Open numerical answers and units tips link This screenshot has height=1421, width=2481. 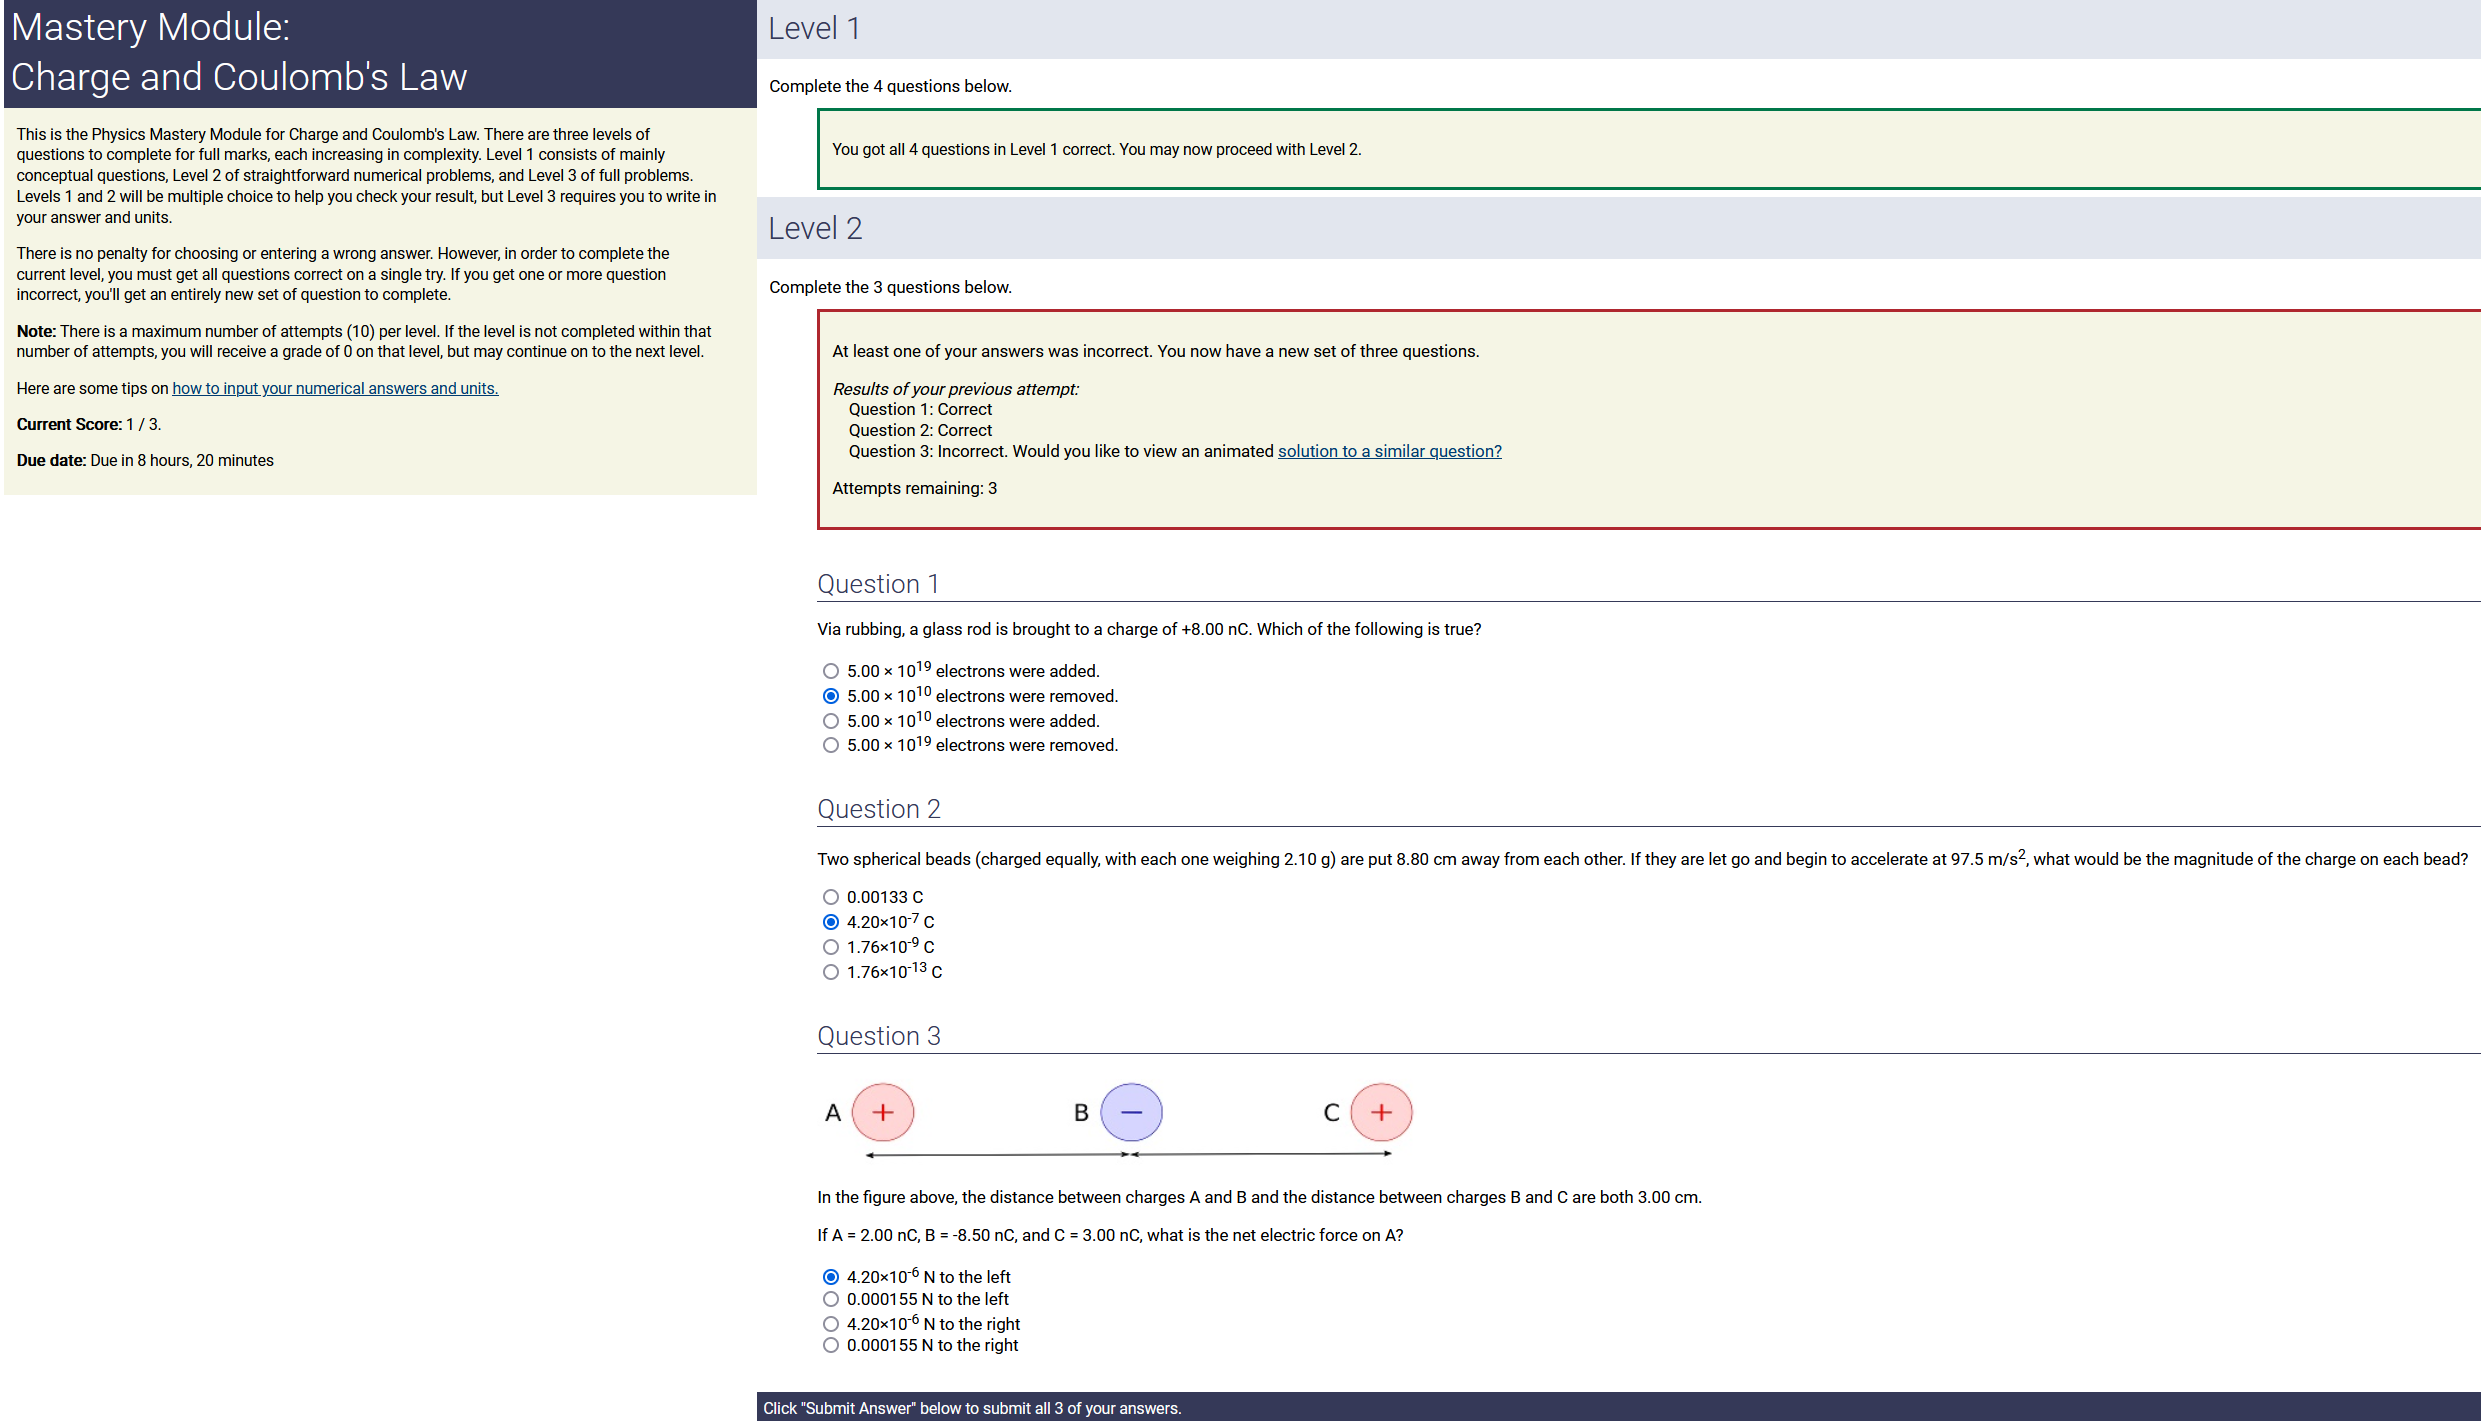tap(335, 388)
